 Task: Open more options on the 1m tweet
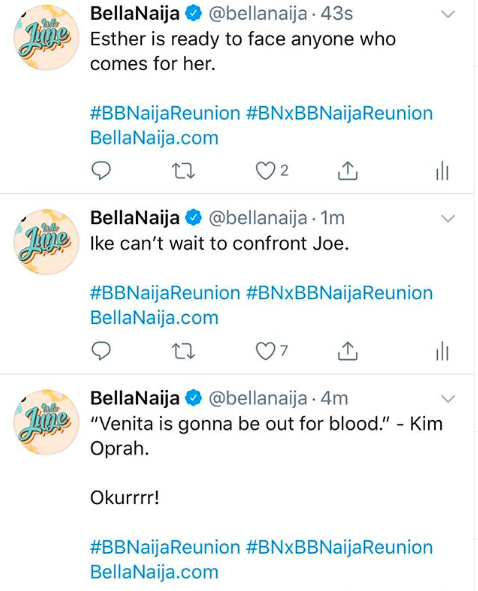(448, 219)
